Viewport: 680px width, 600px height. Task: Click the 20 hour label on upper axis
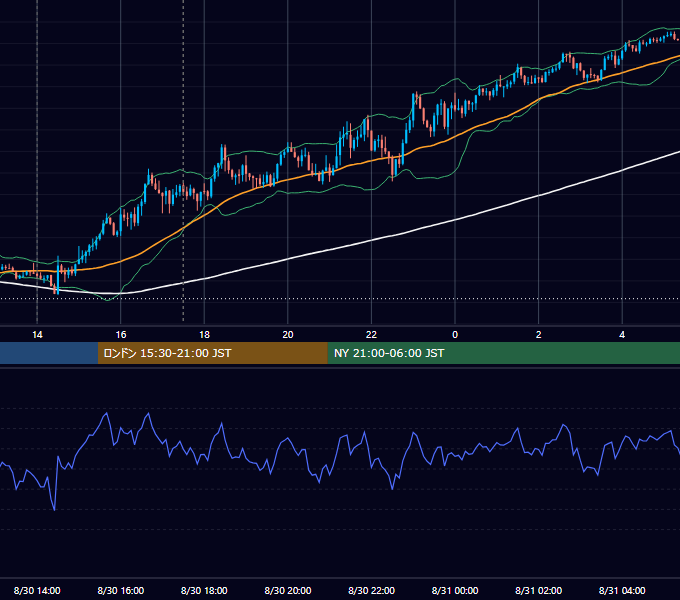288,335
